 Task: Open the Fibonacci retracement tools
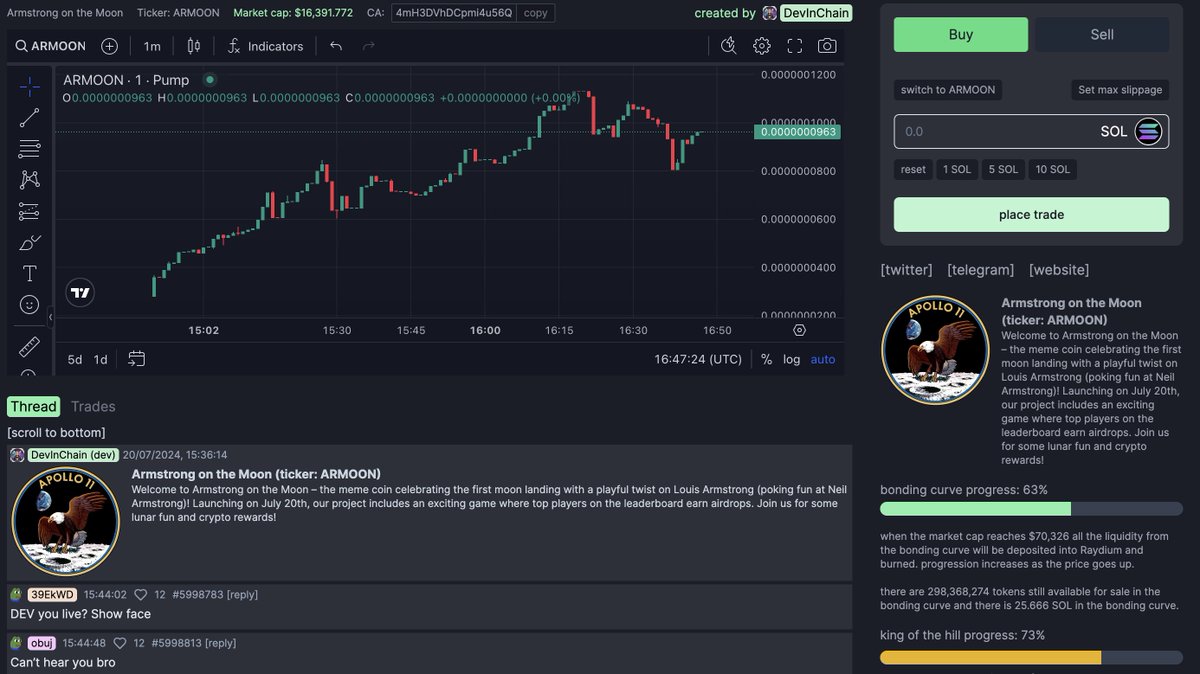(30, 149)
